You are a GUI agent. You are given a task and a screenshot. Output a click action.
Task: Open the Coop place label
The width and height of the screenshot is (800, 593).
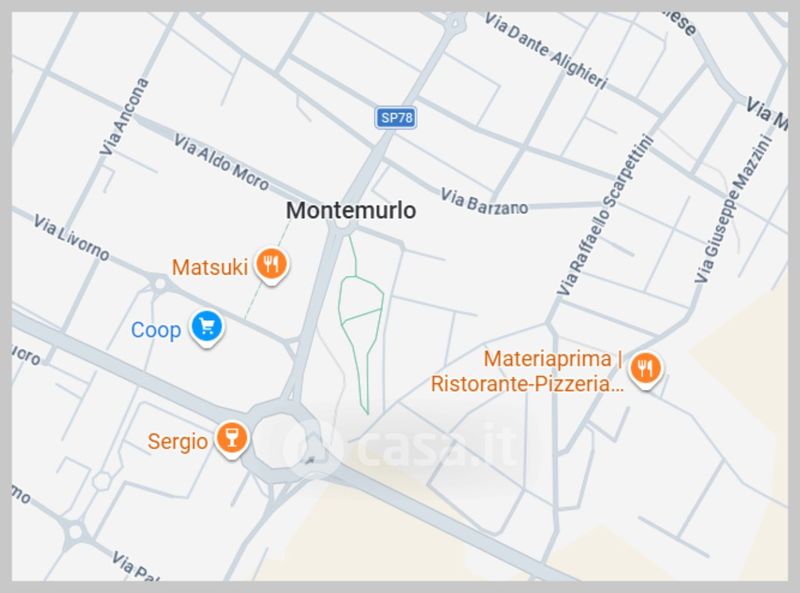pyautogui.click(x=156, y=330)
